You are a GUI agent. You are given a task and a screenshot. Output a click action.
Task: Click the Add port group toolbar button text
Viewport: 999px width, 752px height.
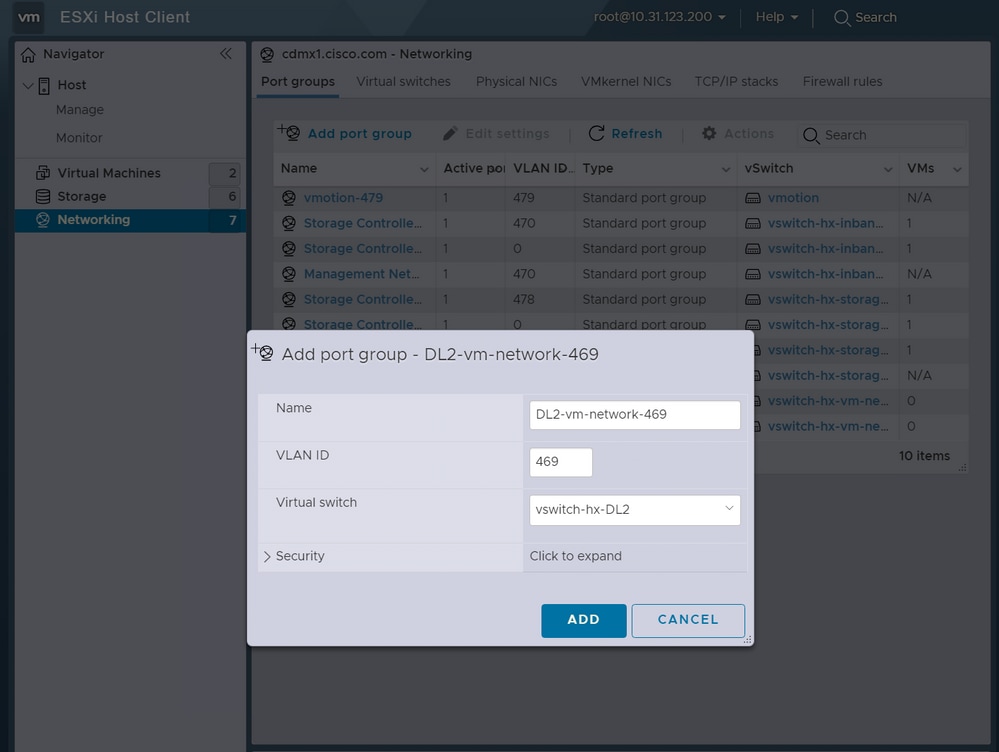click(x=359, y=134)
